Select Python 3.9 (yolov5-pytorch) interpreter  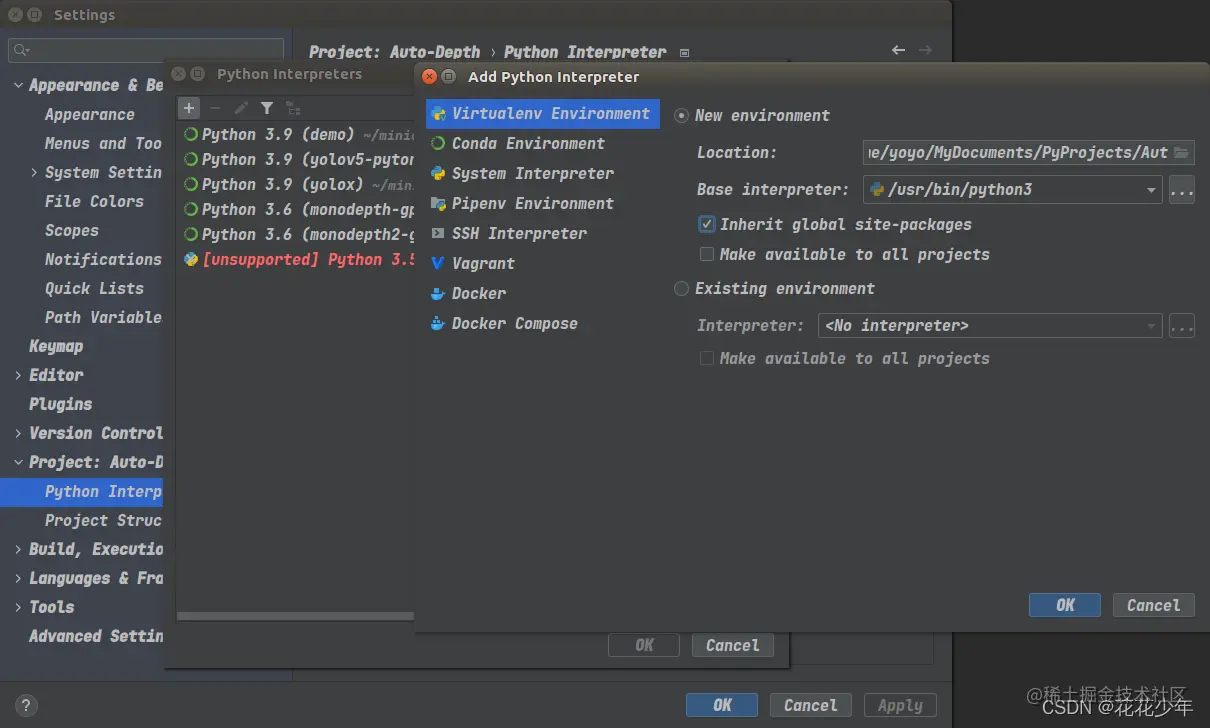pyautogui.click(x=297, y=159)
